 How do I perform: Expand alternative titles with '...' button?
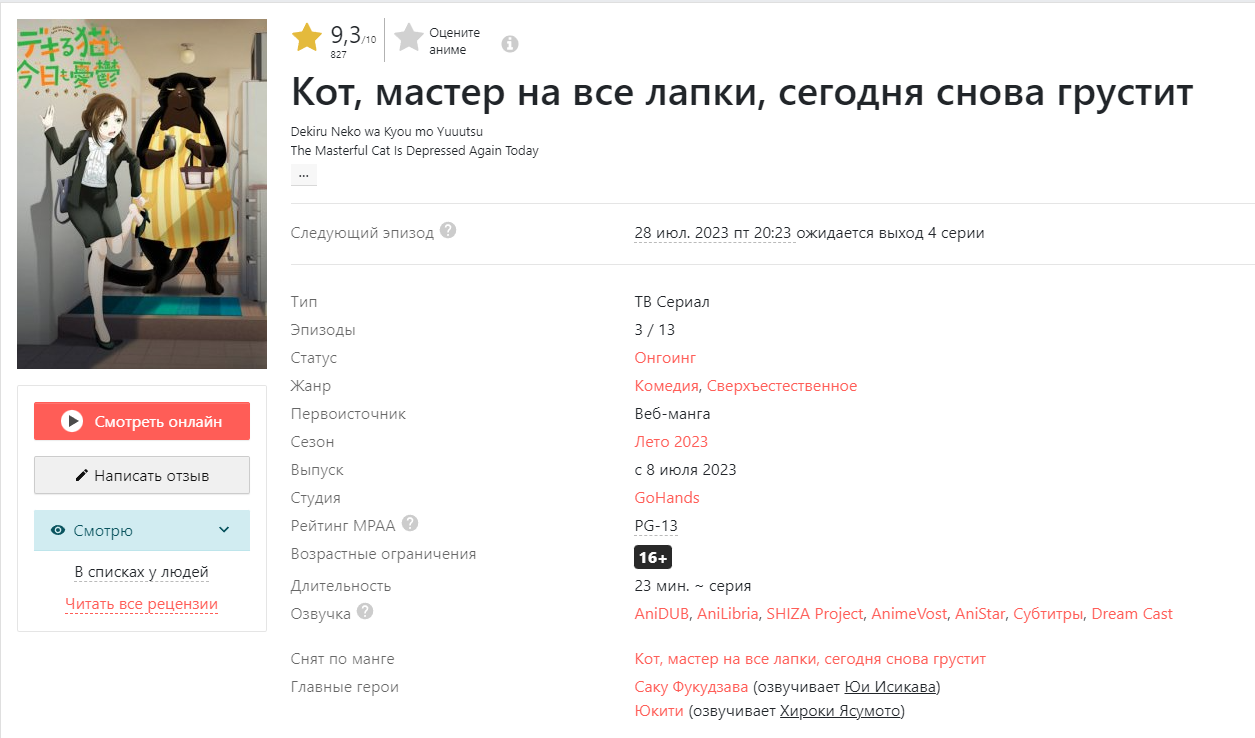click(x=303, y=175)
